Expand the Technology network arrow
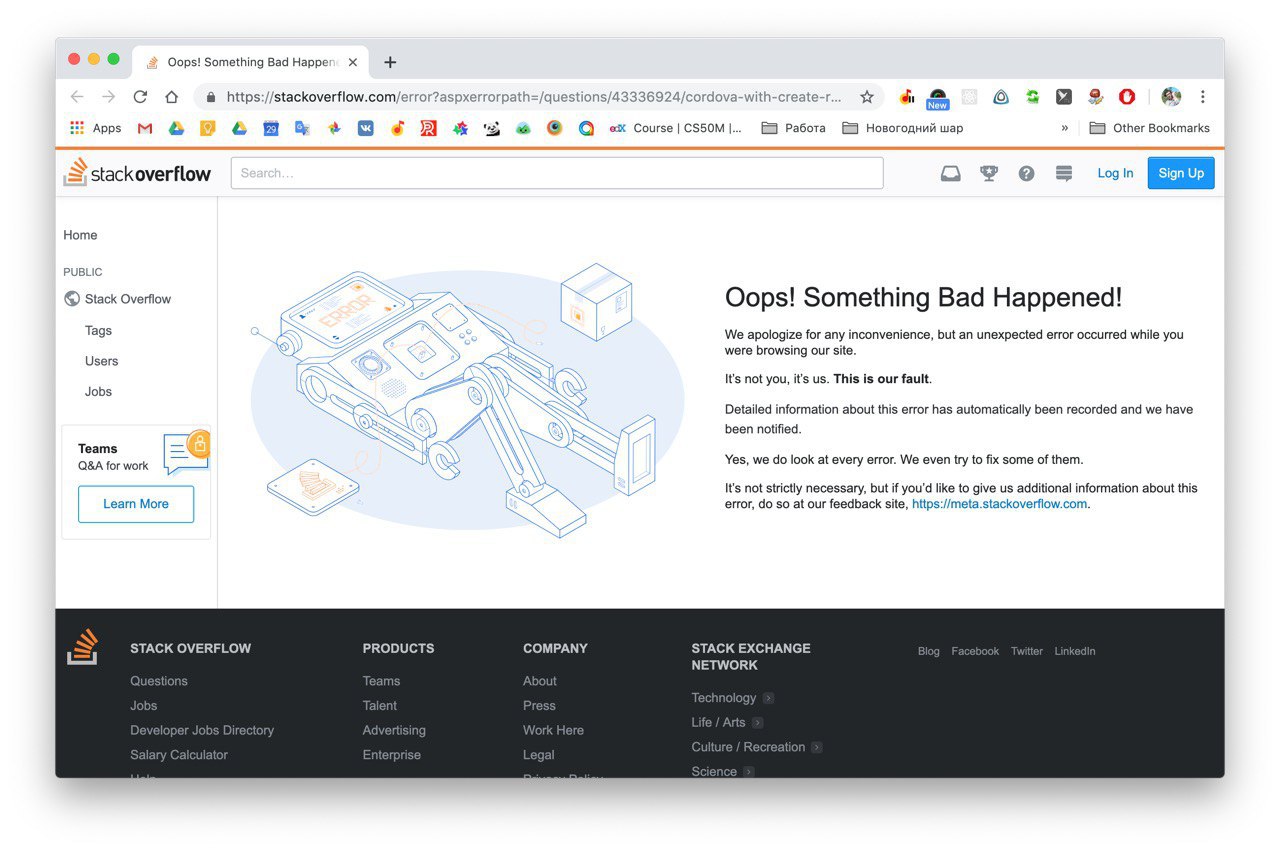The width and height of the screenshot is (1280, 851). click(768, 698)
